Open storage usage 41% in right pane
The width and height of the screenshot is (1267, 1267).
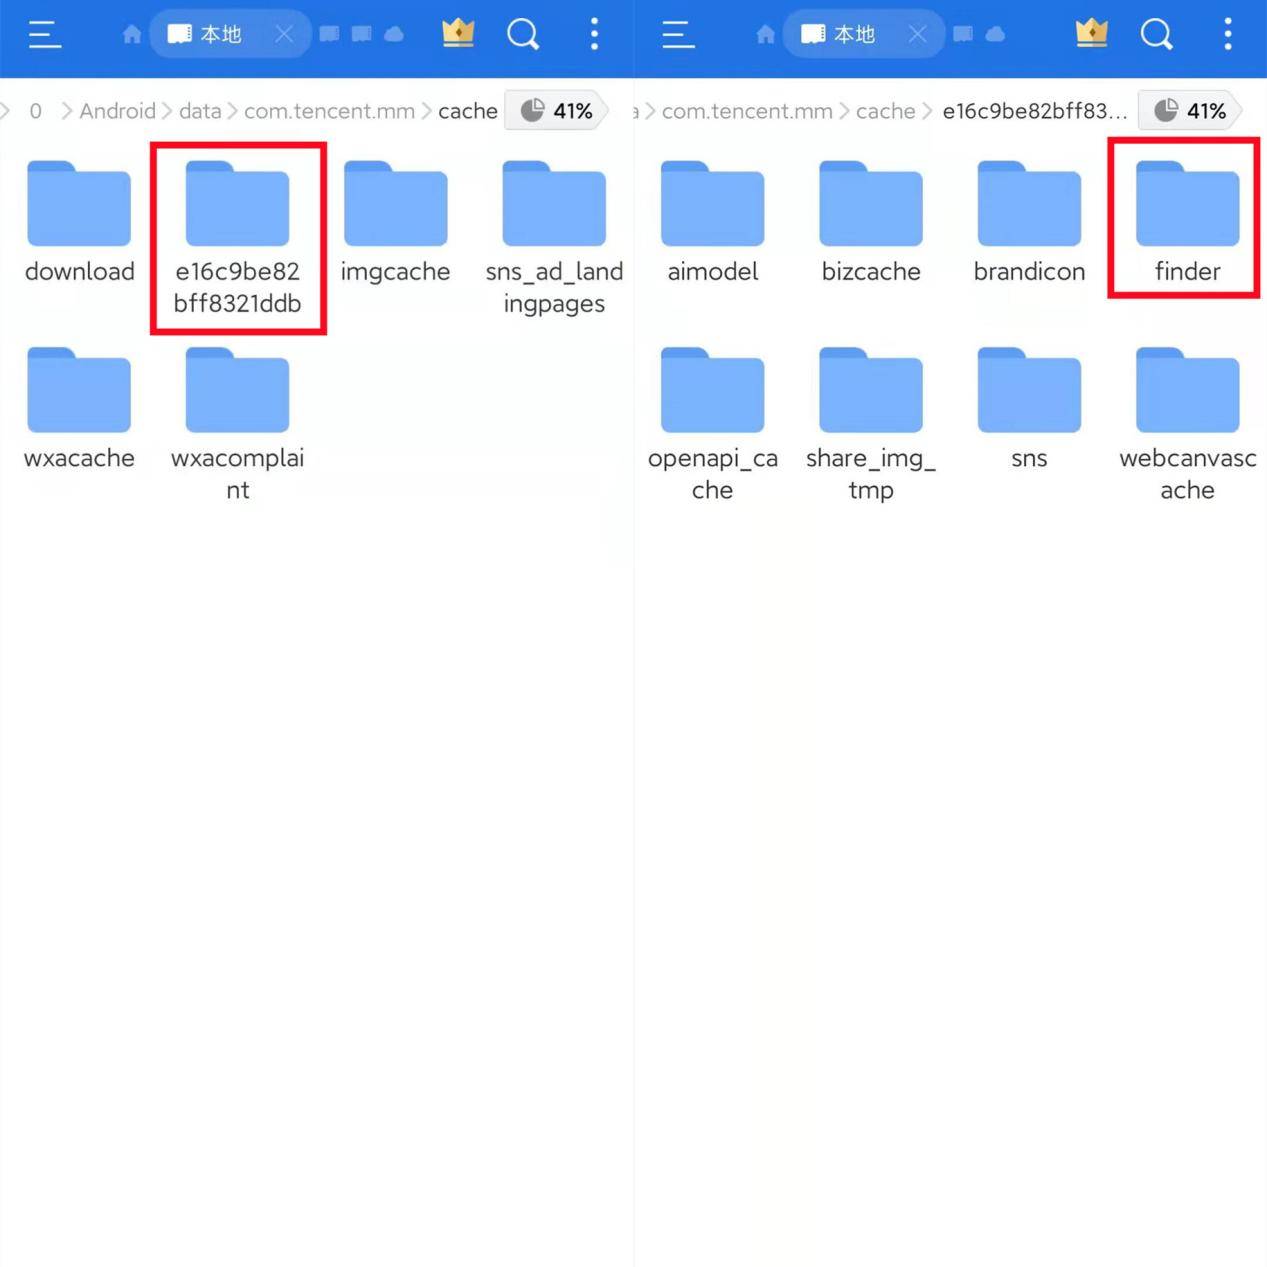1191,110
